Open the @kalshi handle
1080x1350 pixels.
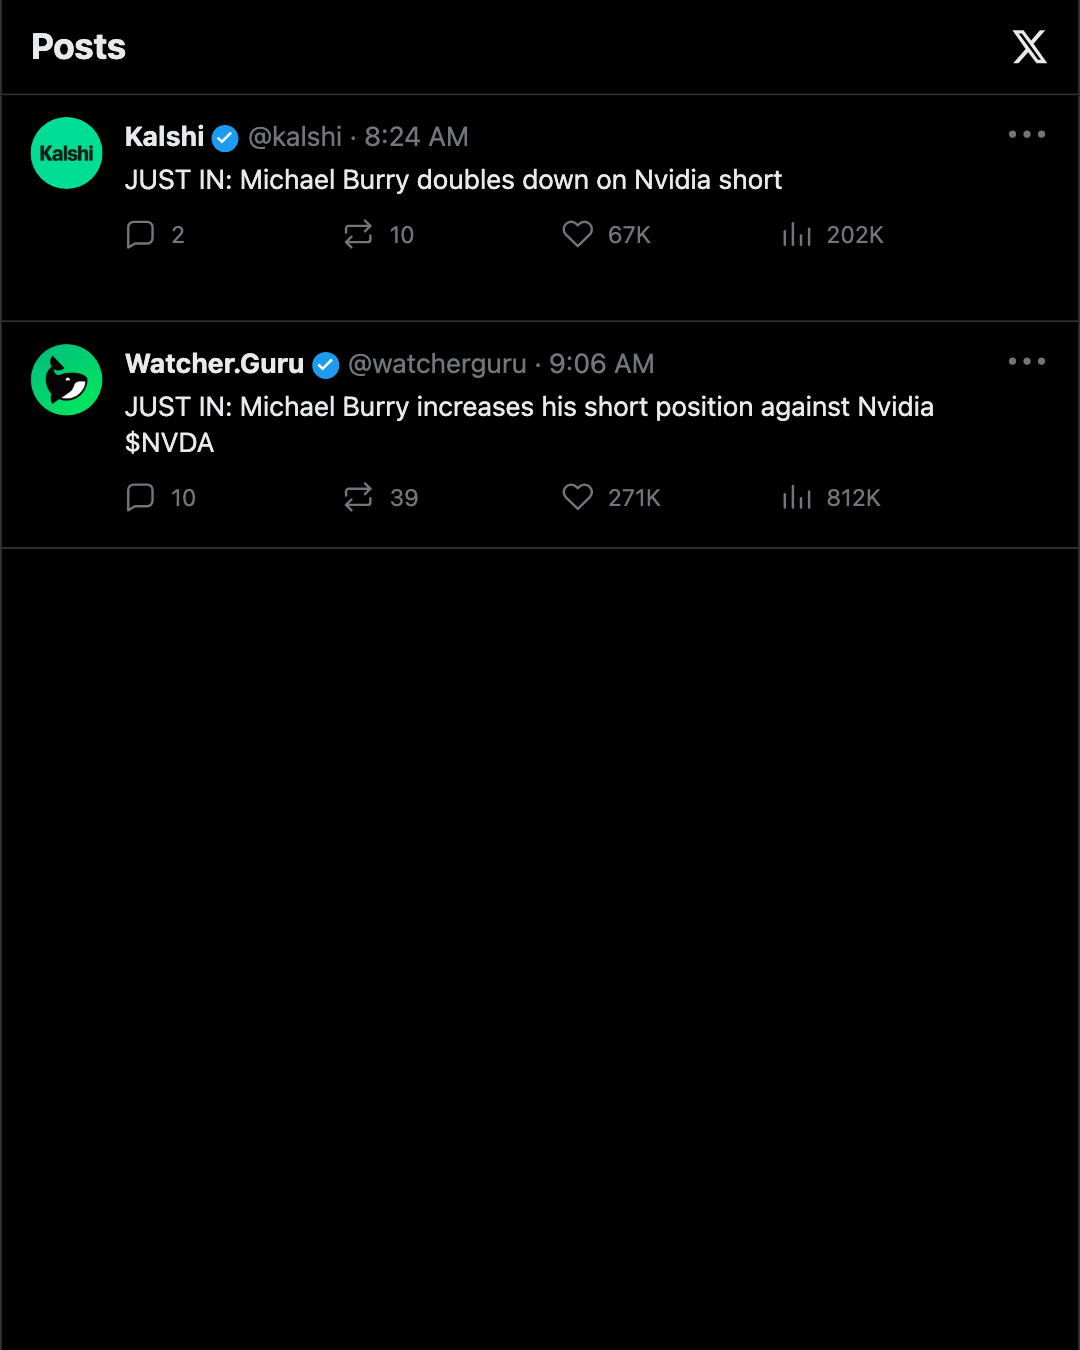[295, 137]
